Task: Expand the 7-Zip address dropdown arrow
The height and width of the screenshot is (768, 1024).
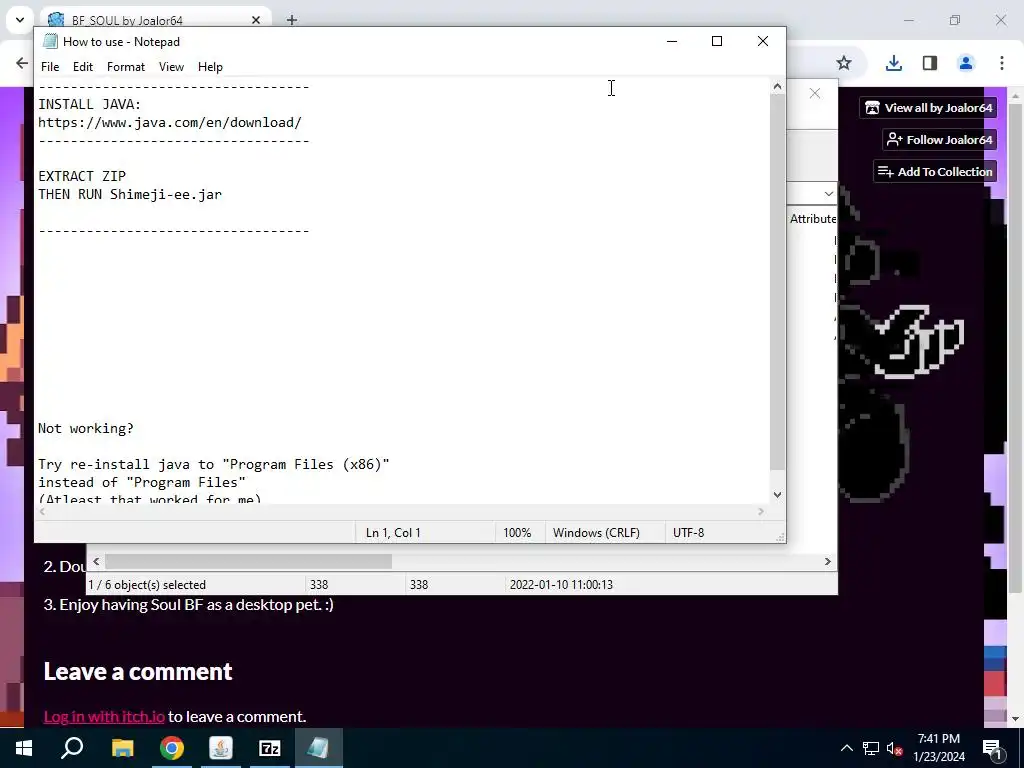Action: (828, 194)
